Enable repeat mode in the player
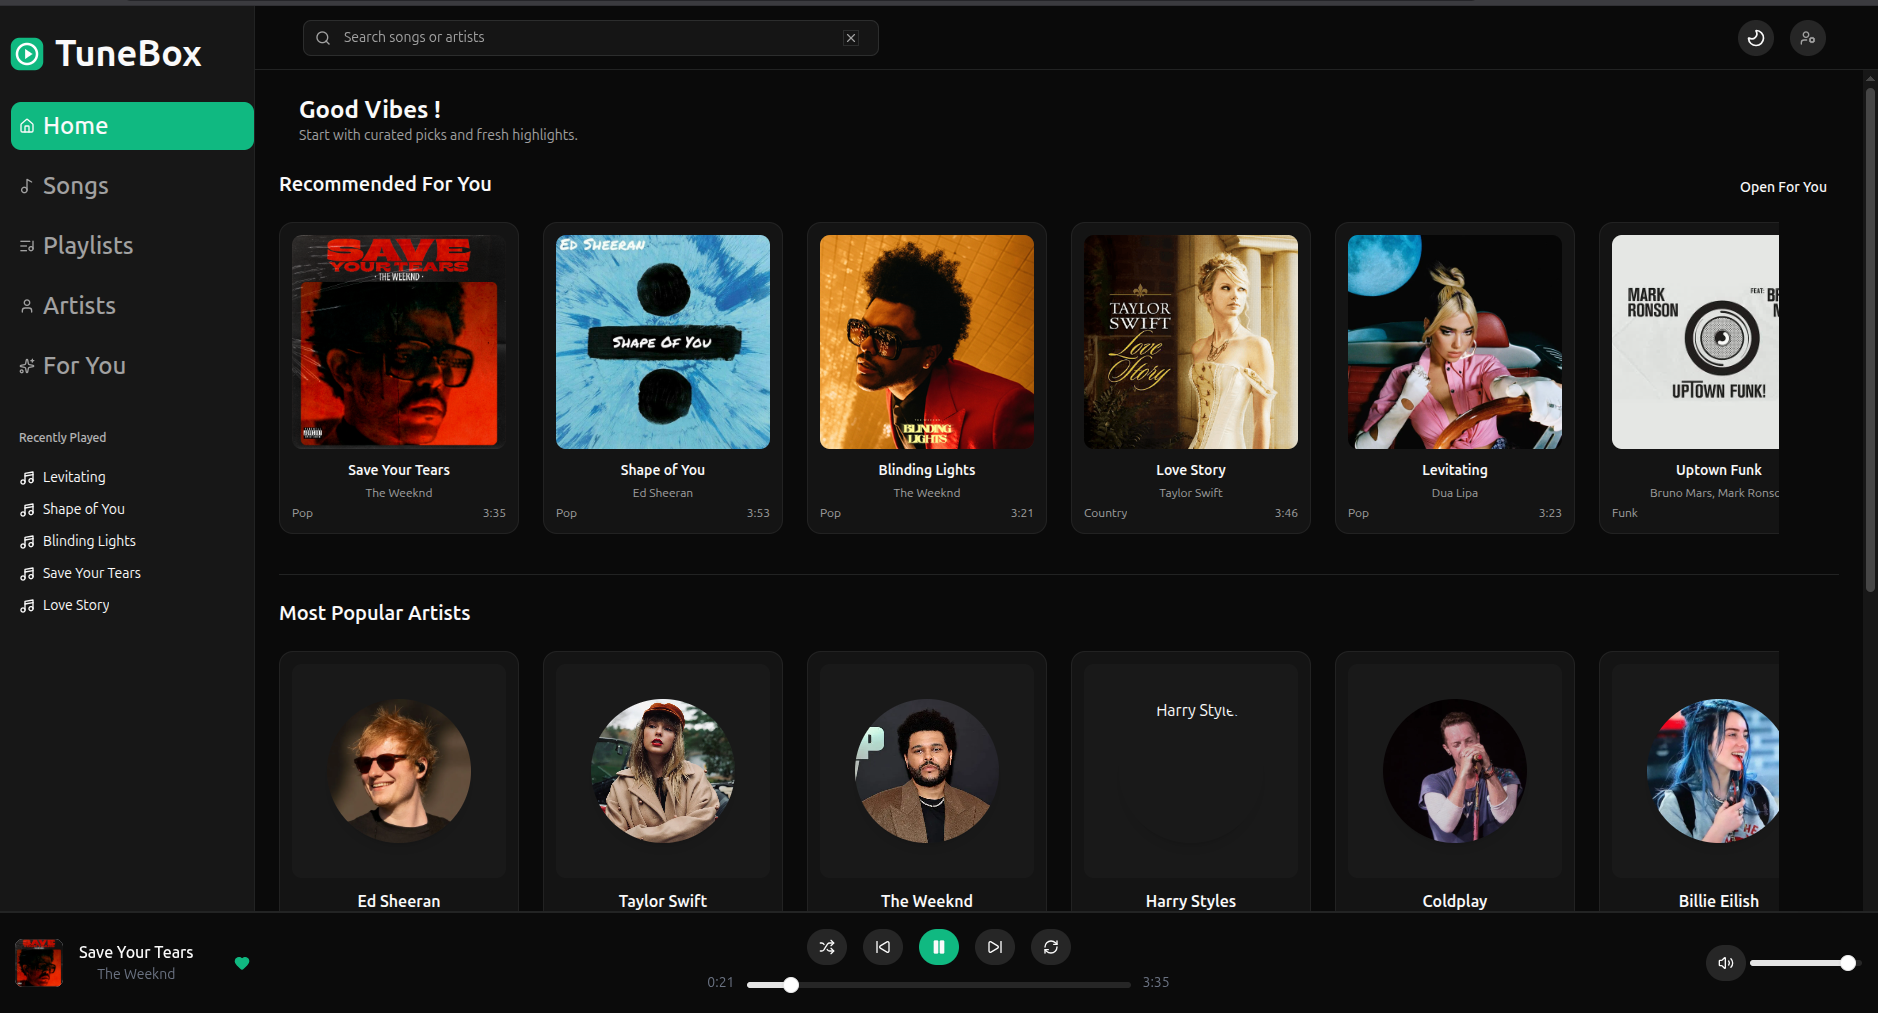This screenshot has height=1013, width=1878. pos(1051,946)
